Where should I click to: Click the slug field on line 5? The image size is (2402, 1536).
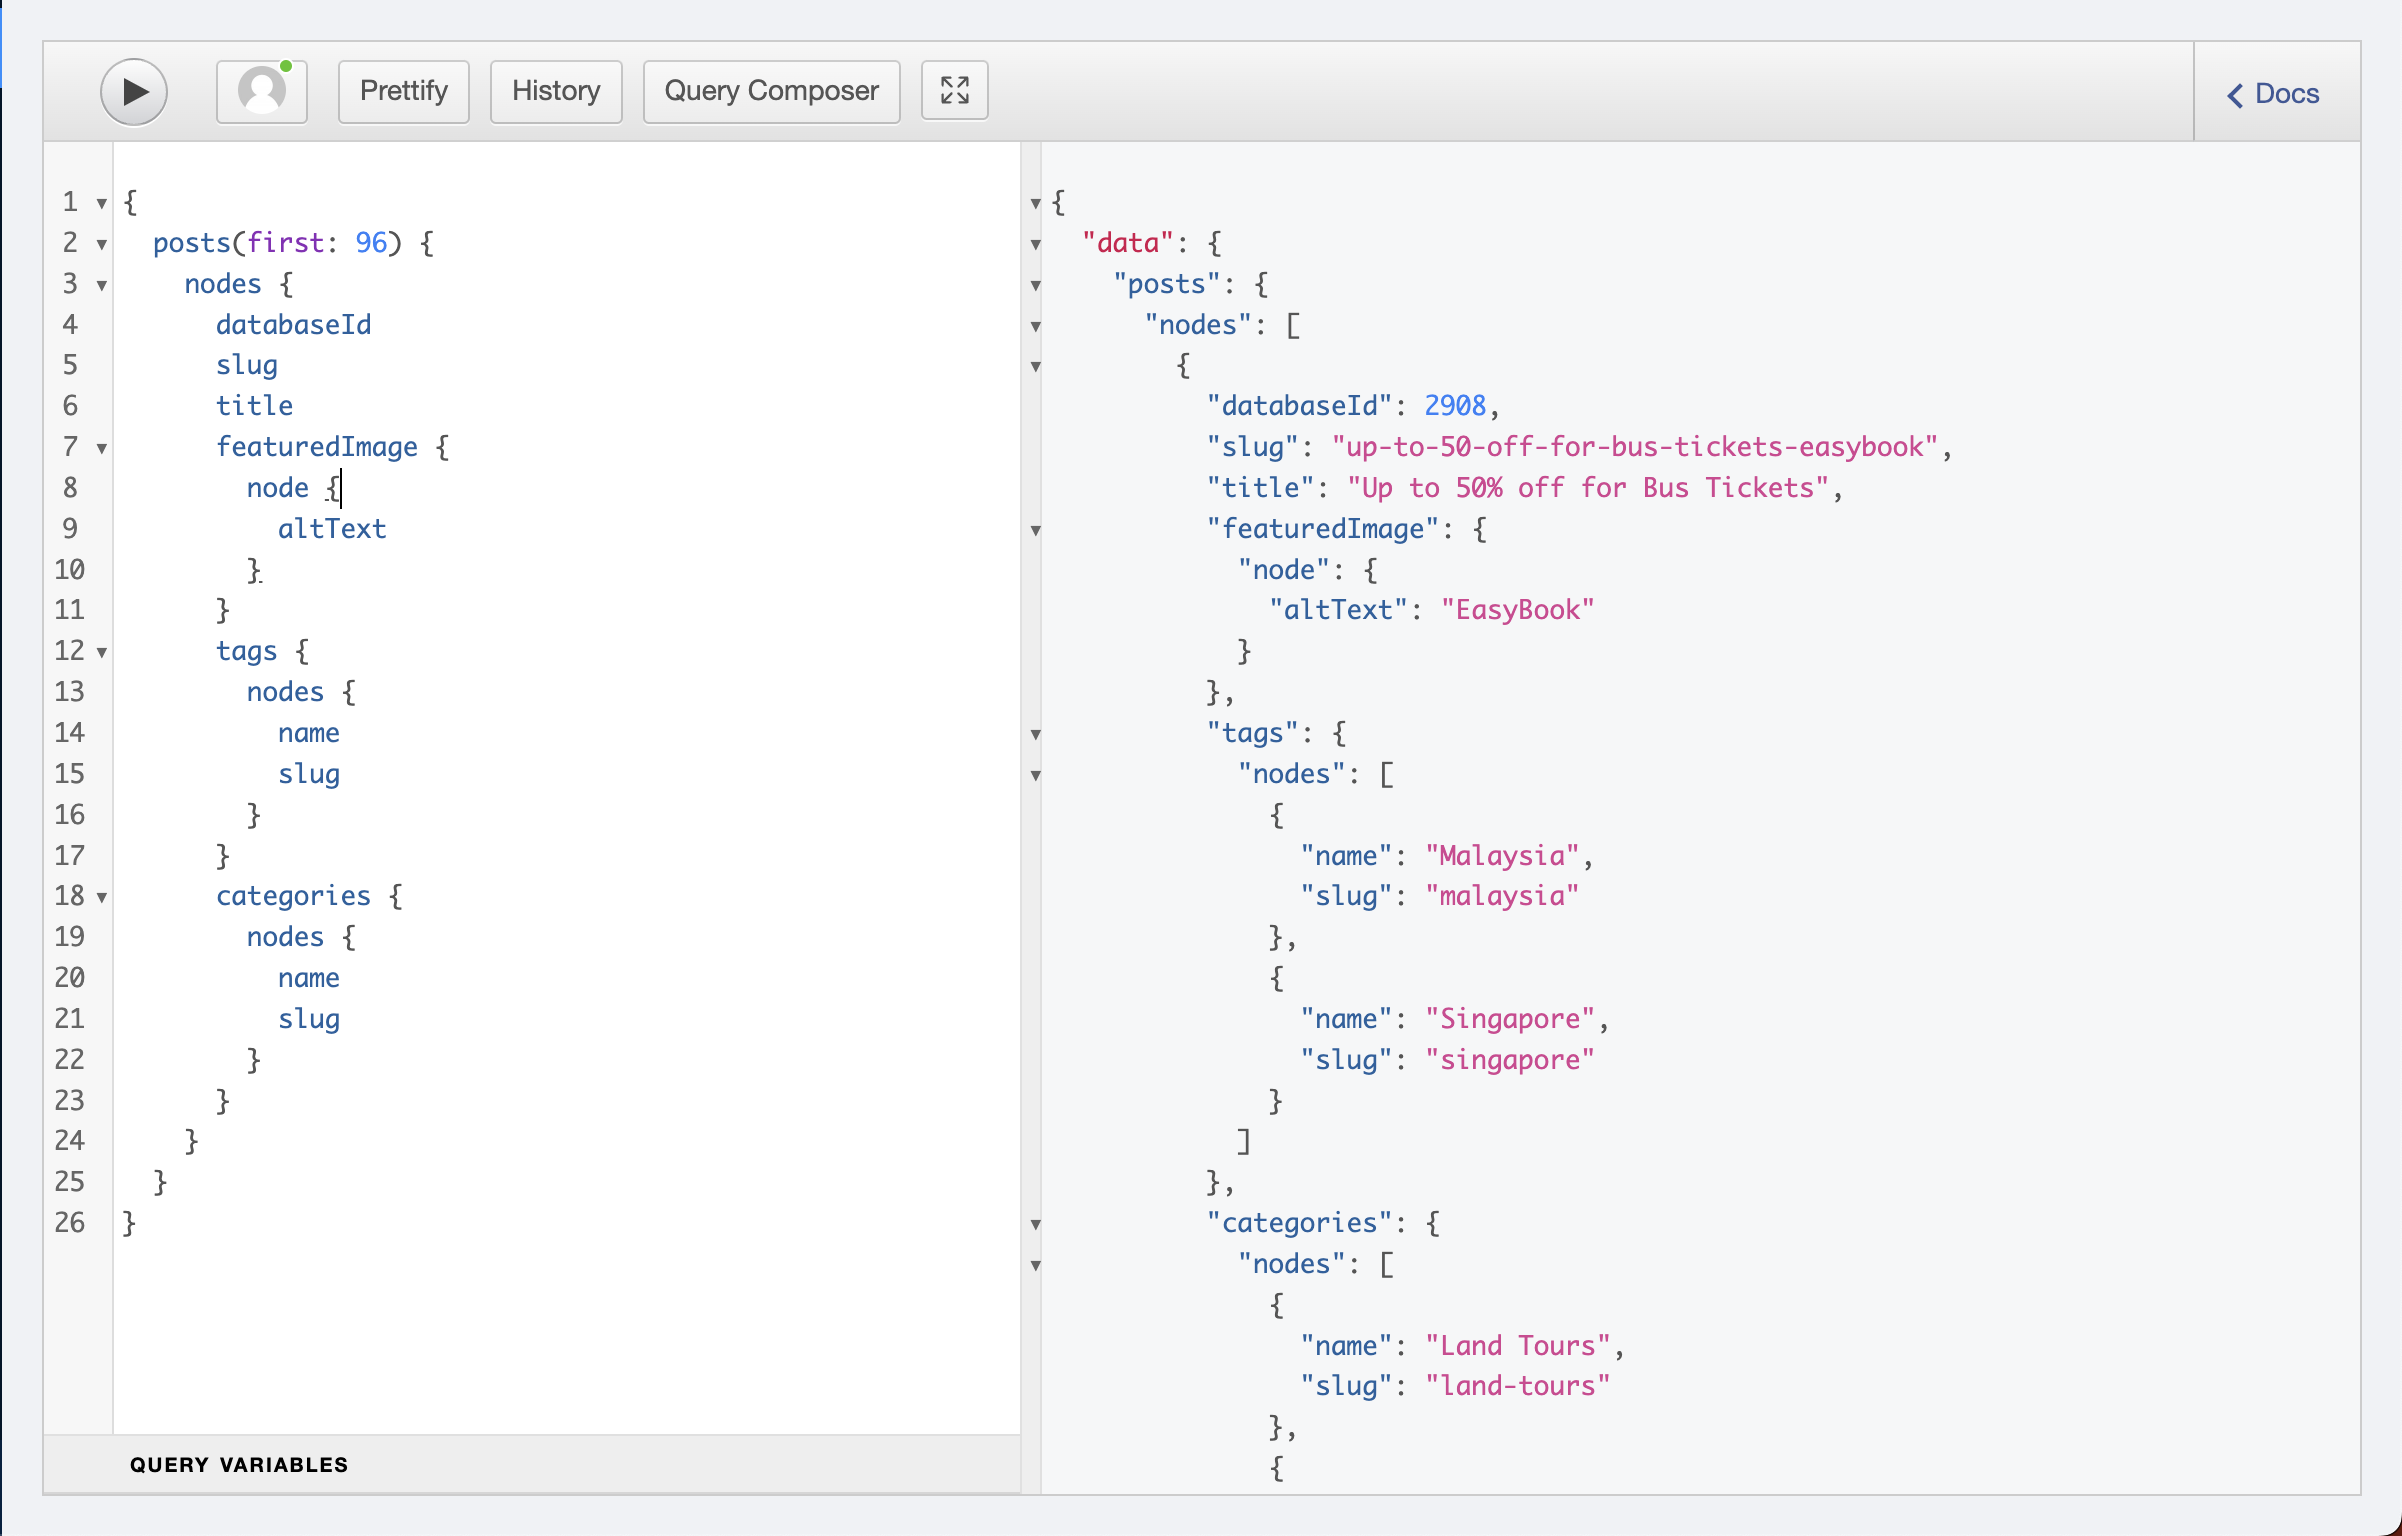coord(246,366)
